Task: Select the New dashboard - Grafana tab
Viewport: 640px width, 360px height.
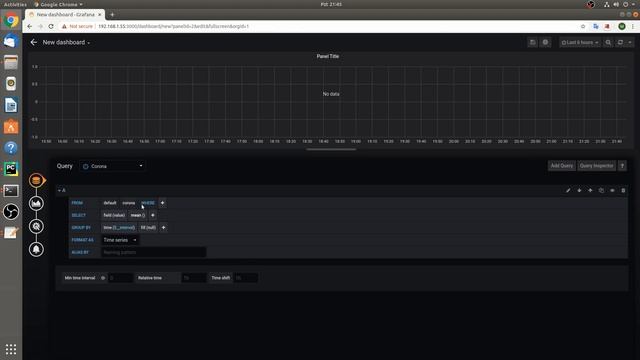Action: (65, 14)
